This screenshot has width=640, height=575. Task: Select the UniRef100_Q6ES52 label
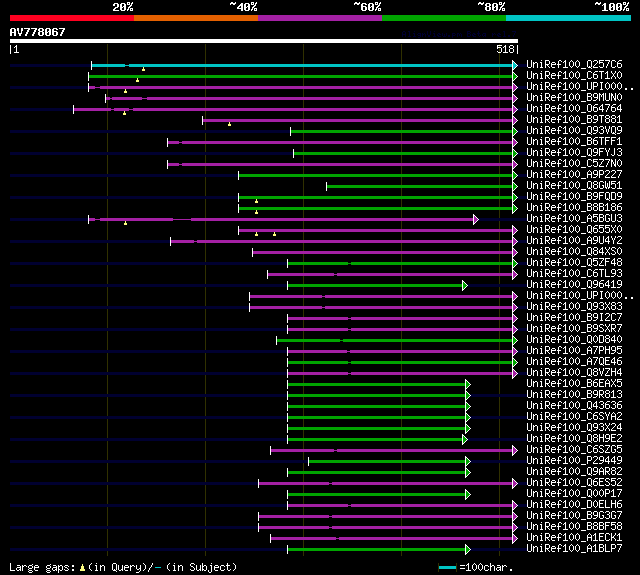[574, 483]
